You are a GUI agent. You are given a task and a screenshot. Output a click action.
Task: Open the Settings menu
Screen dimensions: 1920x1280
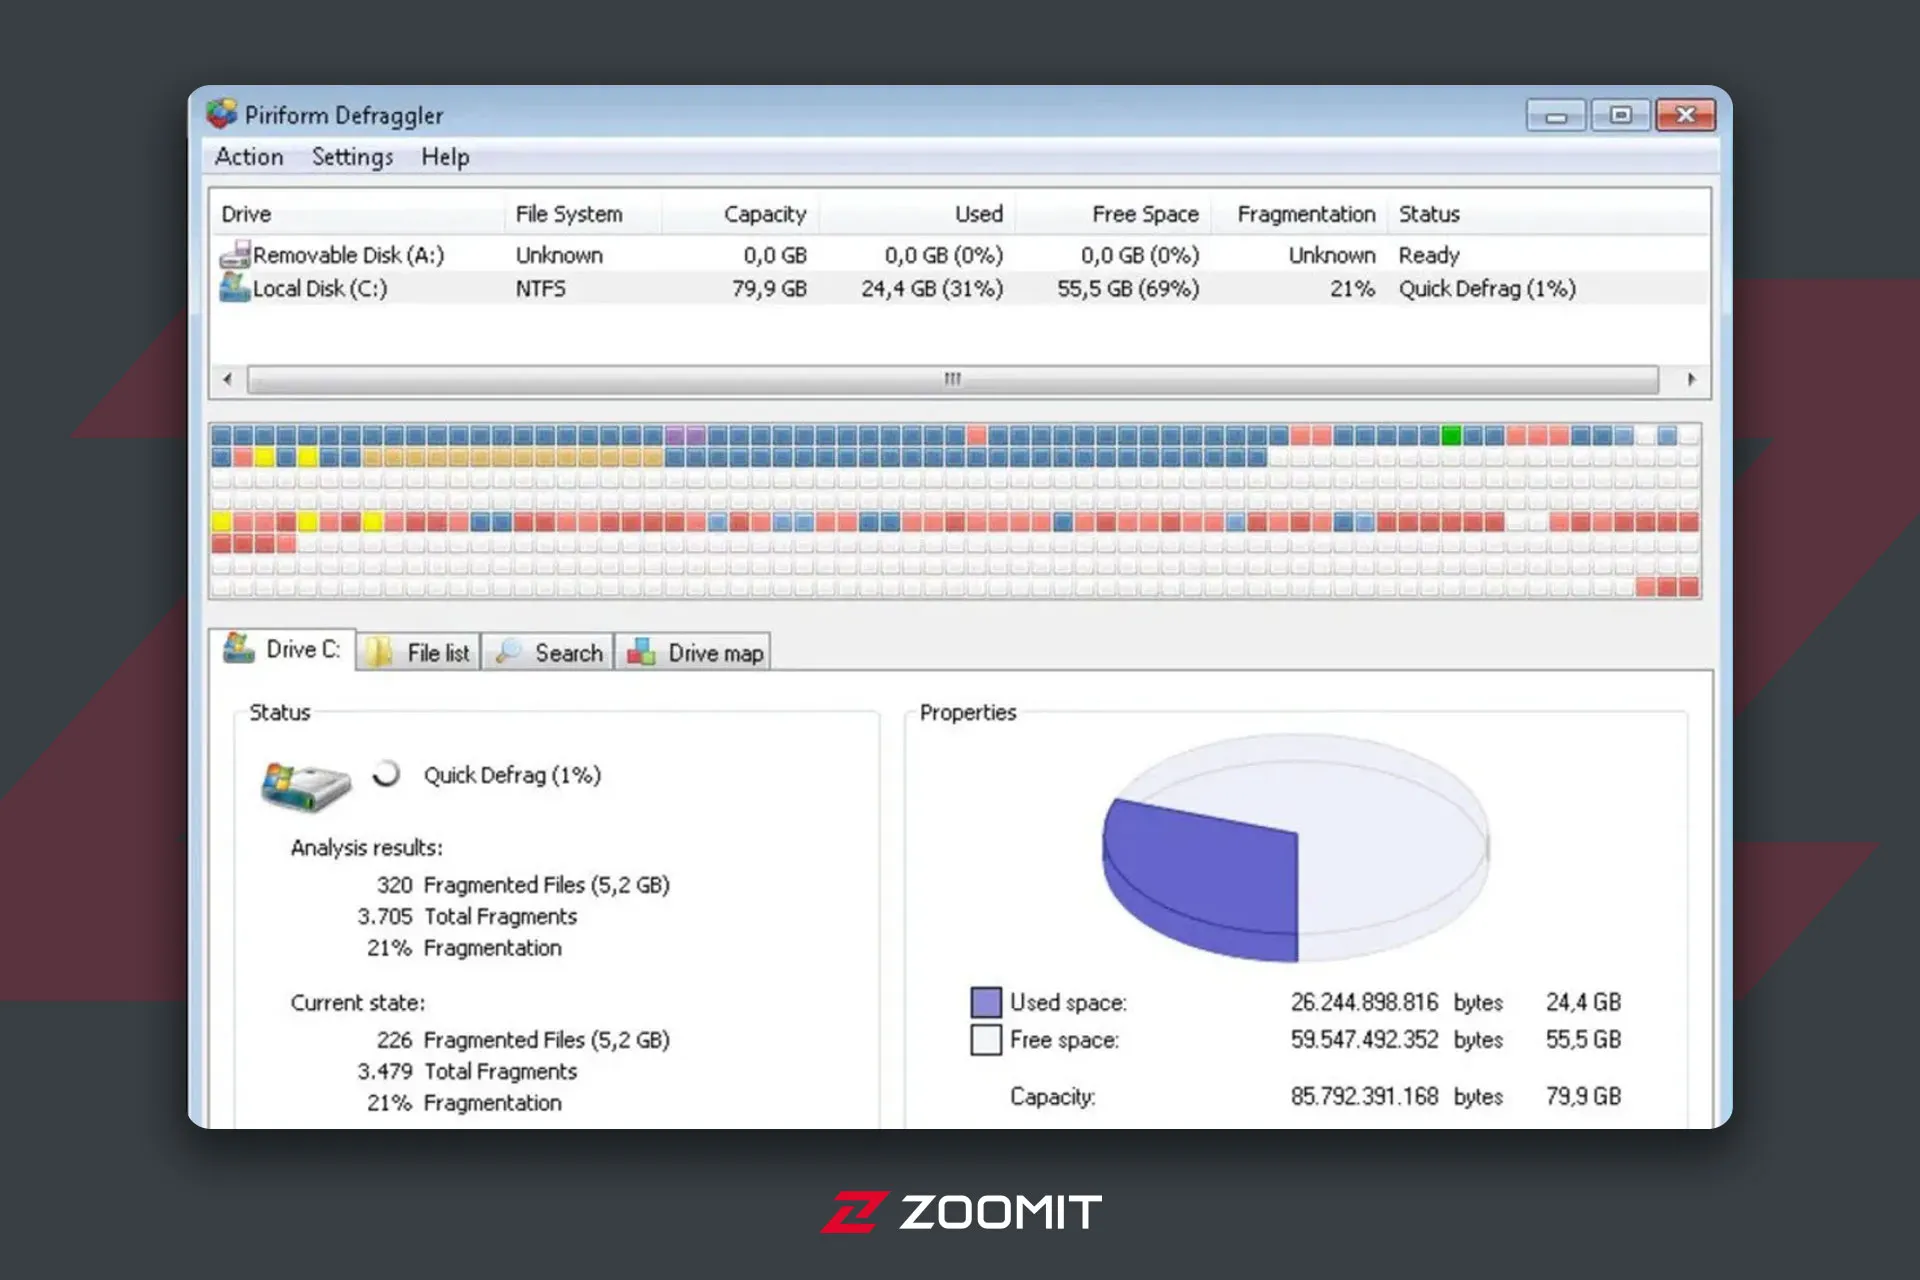[352, 157]
